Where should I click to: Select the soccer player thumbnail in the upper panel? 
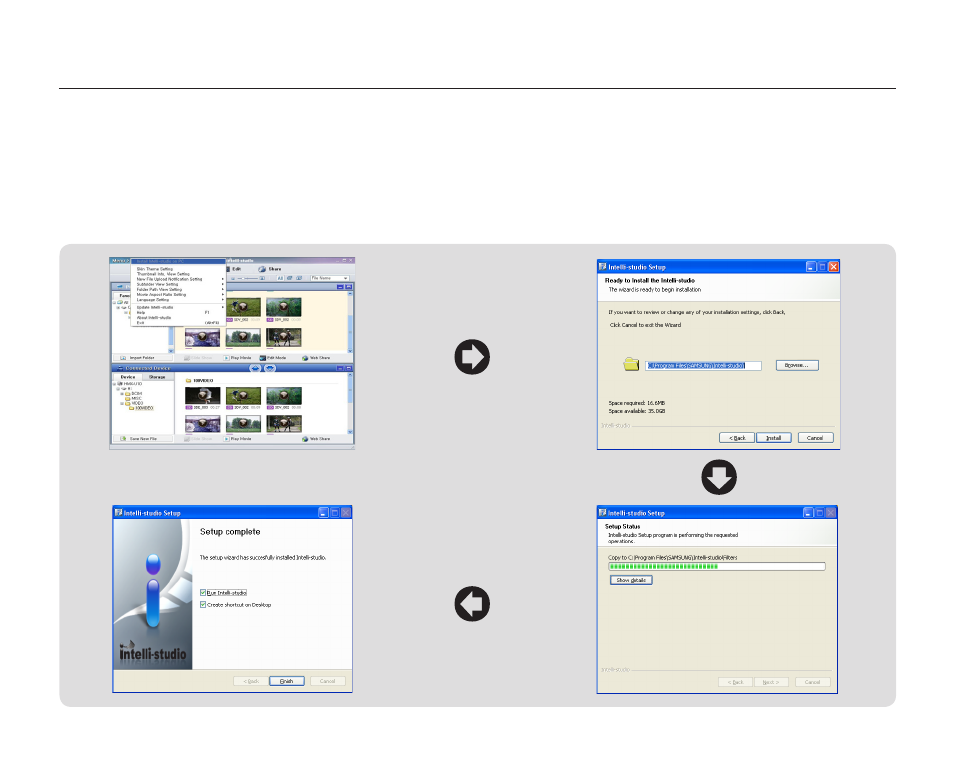pyautogui.click(x=243, y=307)
